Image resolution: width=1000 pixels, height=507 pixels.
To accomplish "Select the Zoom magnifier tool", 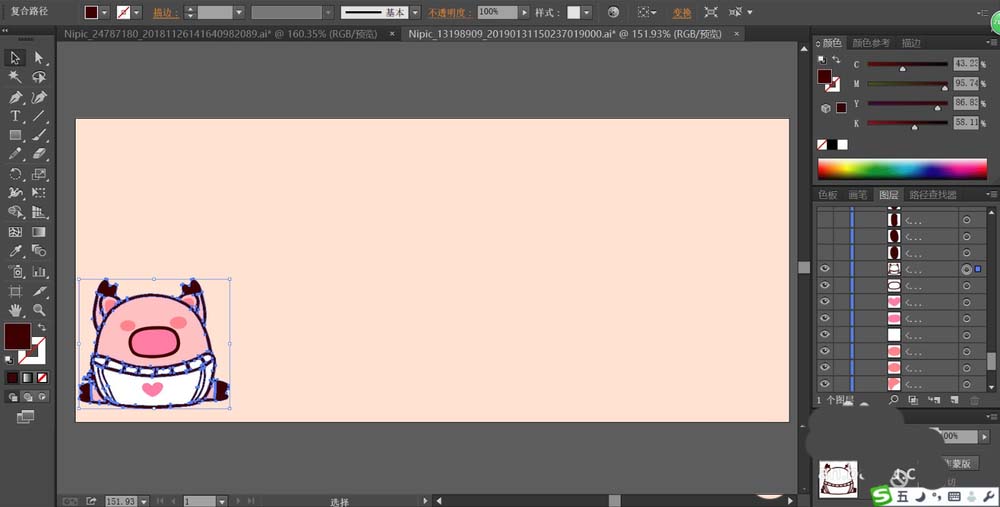I will (39, 311).
